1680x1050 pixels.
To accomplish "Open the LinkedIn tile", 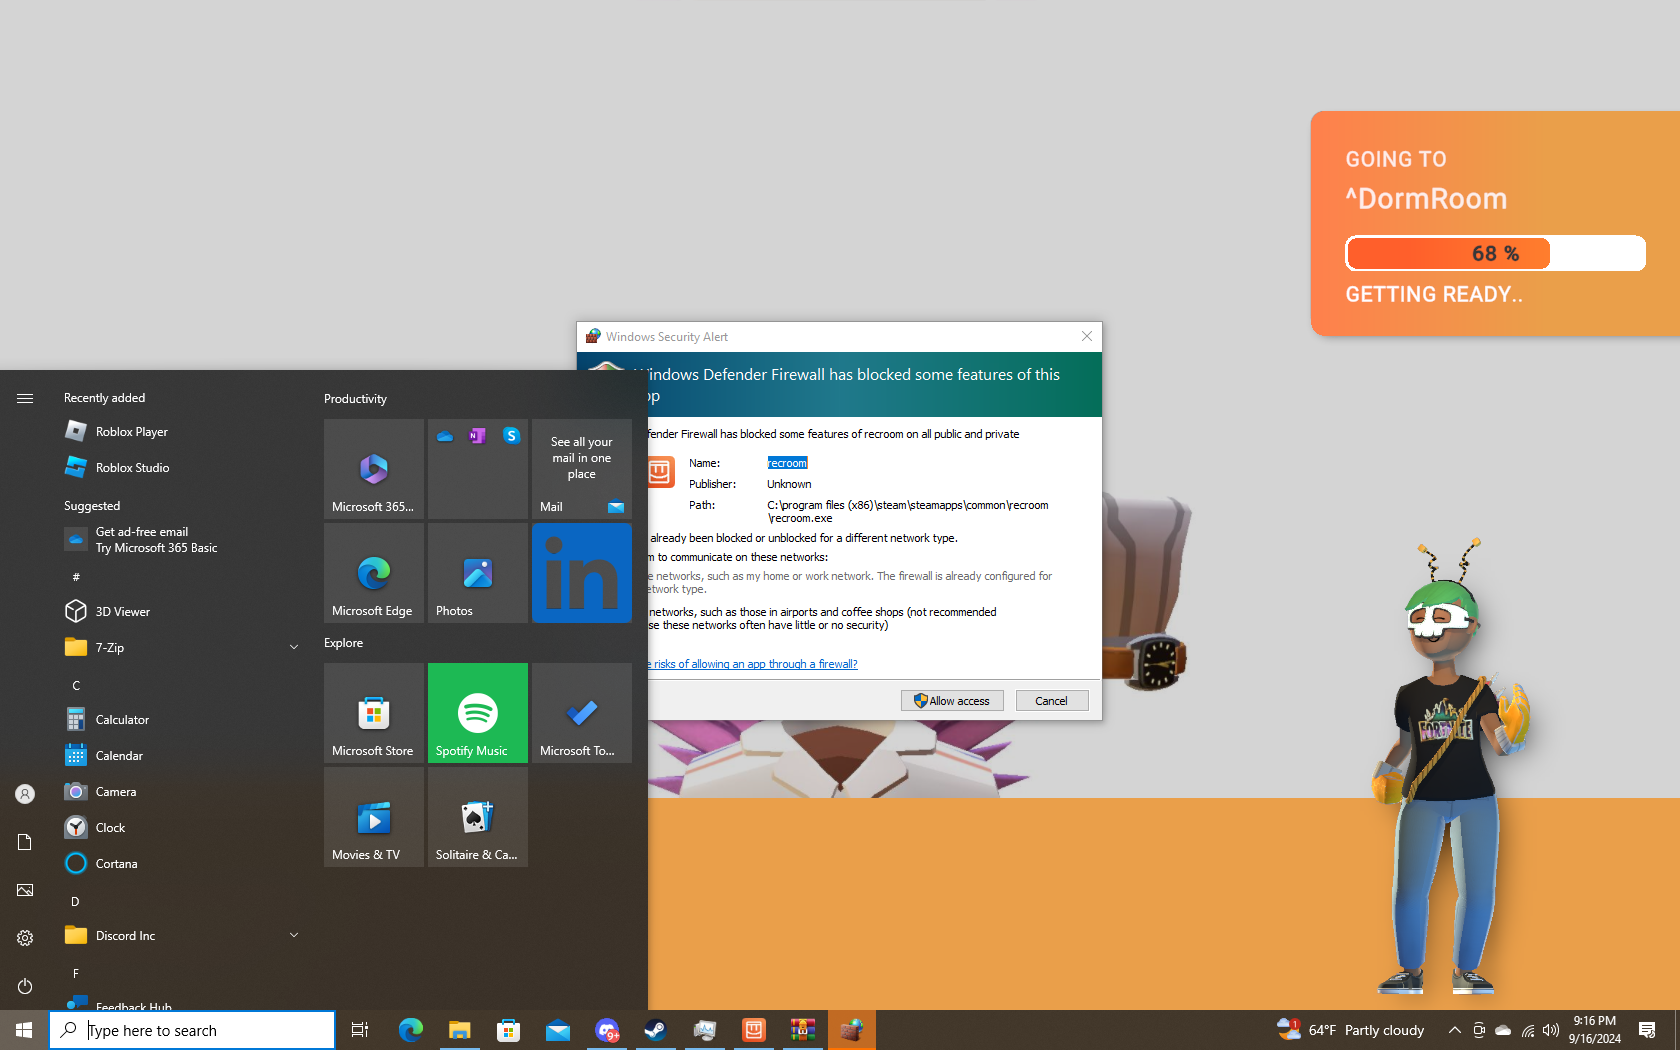I will pyautogui.click(x=582, y=573).
